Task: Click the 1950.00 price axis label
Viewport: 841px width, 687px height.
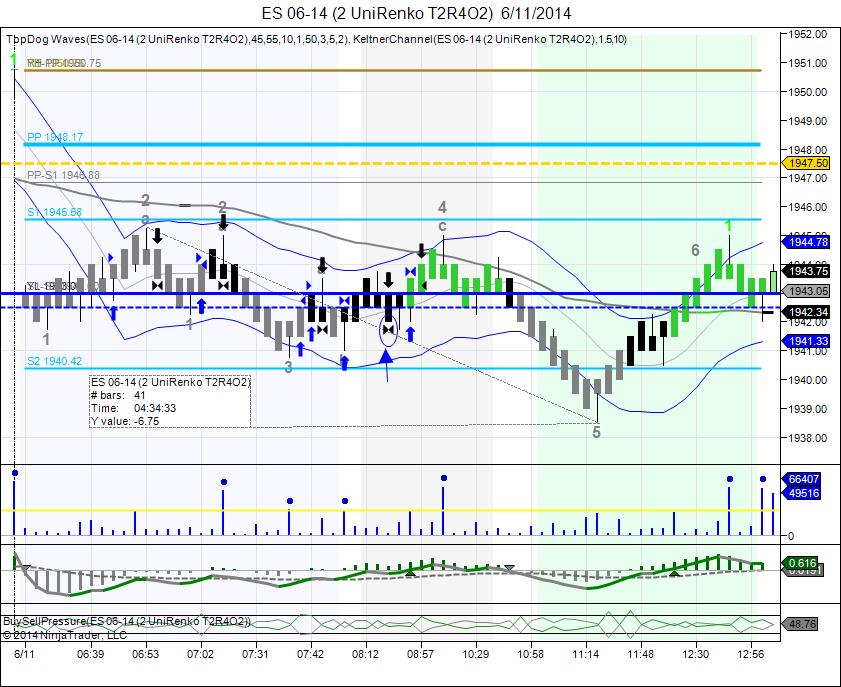Action: pyautogui.click(x=807, y=92)
